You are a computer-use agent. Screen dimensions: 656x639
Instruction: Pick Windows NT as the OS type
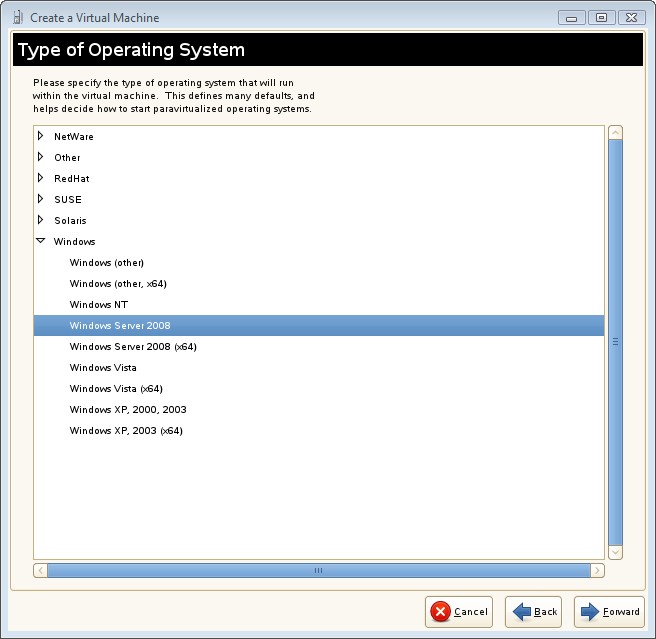click(x=99, y=305)
